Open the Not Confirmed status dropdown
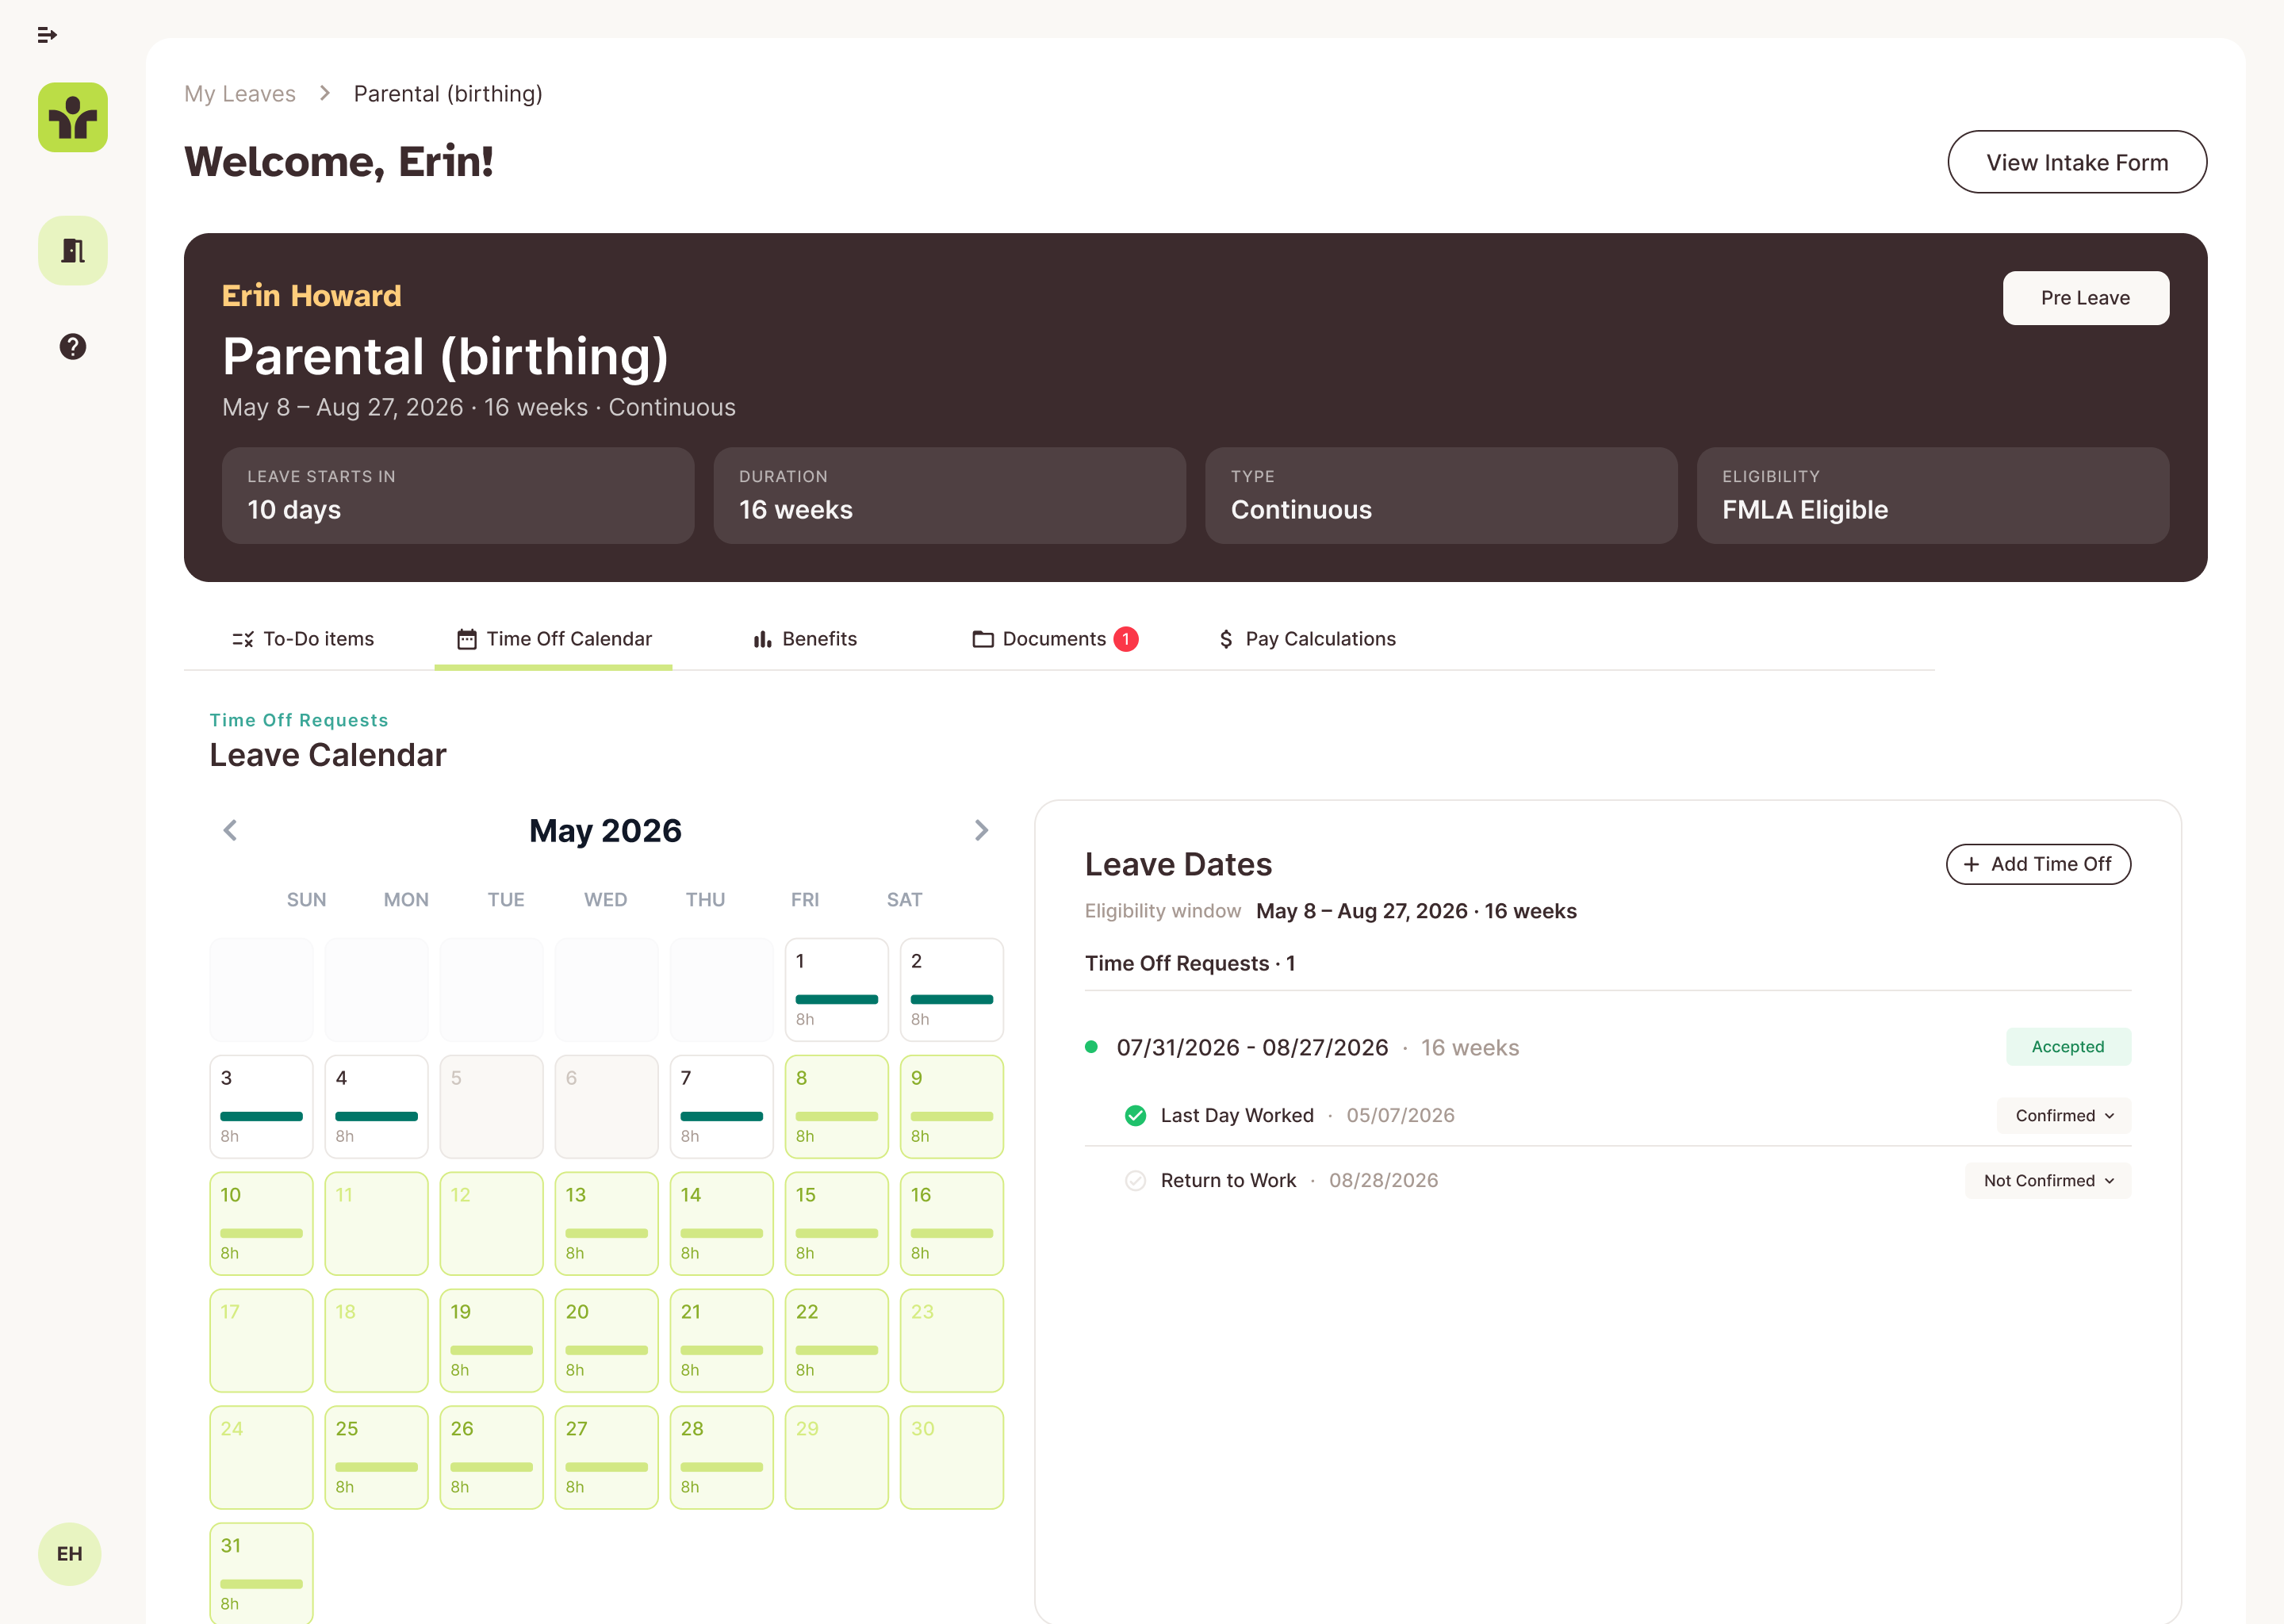Screen dimensions: 2284x1624 2048,1181
